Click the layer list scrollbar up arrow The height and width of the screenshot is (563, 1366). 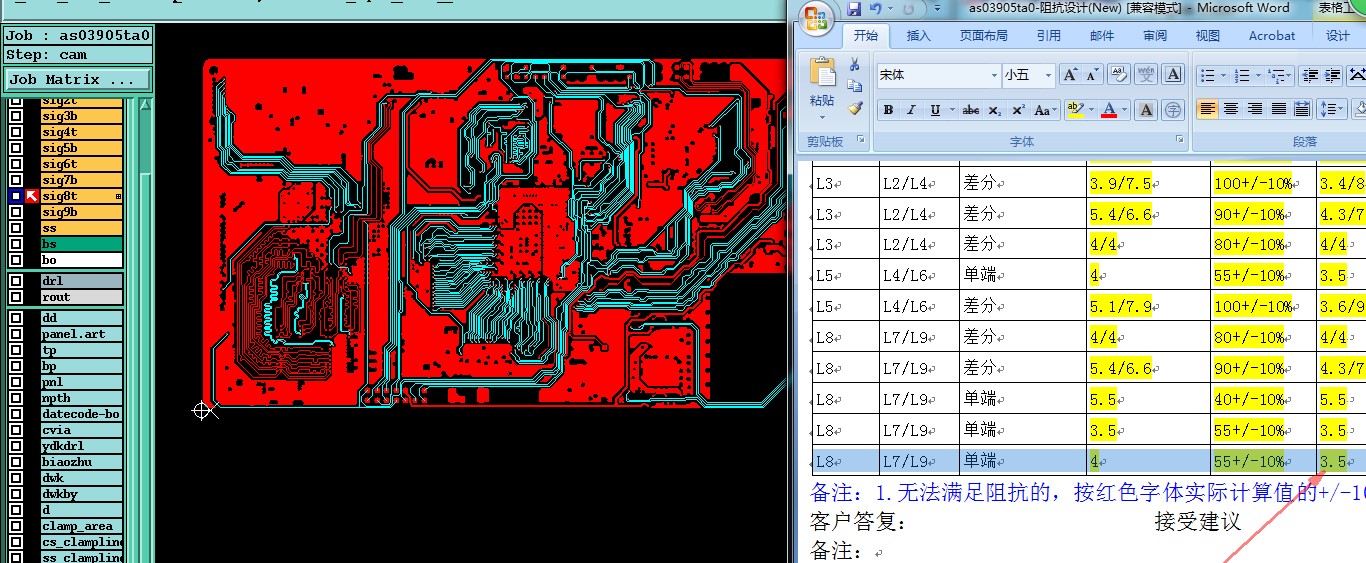[x=145, y=103]
